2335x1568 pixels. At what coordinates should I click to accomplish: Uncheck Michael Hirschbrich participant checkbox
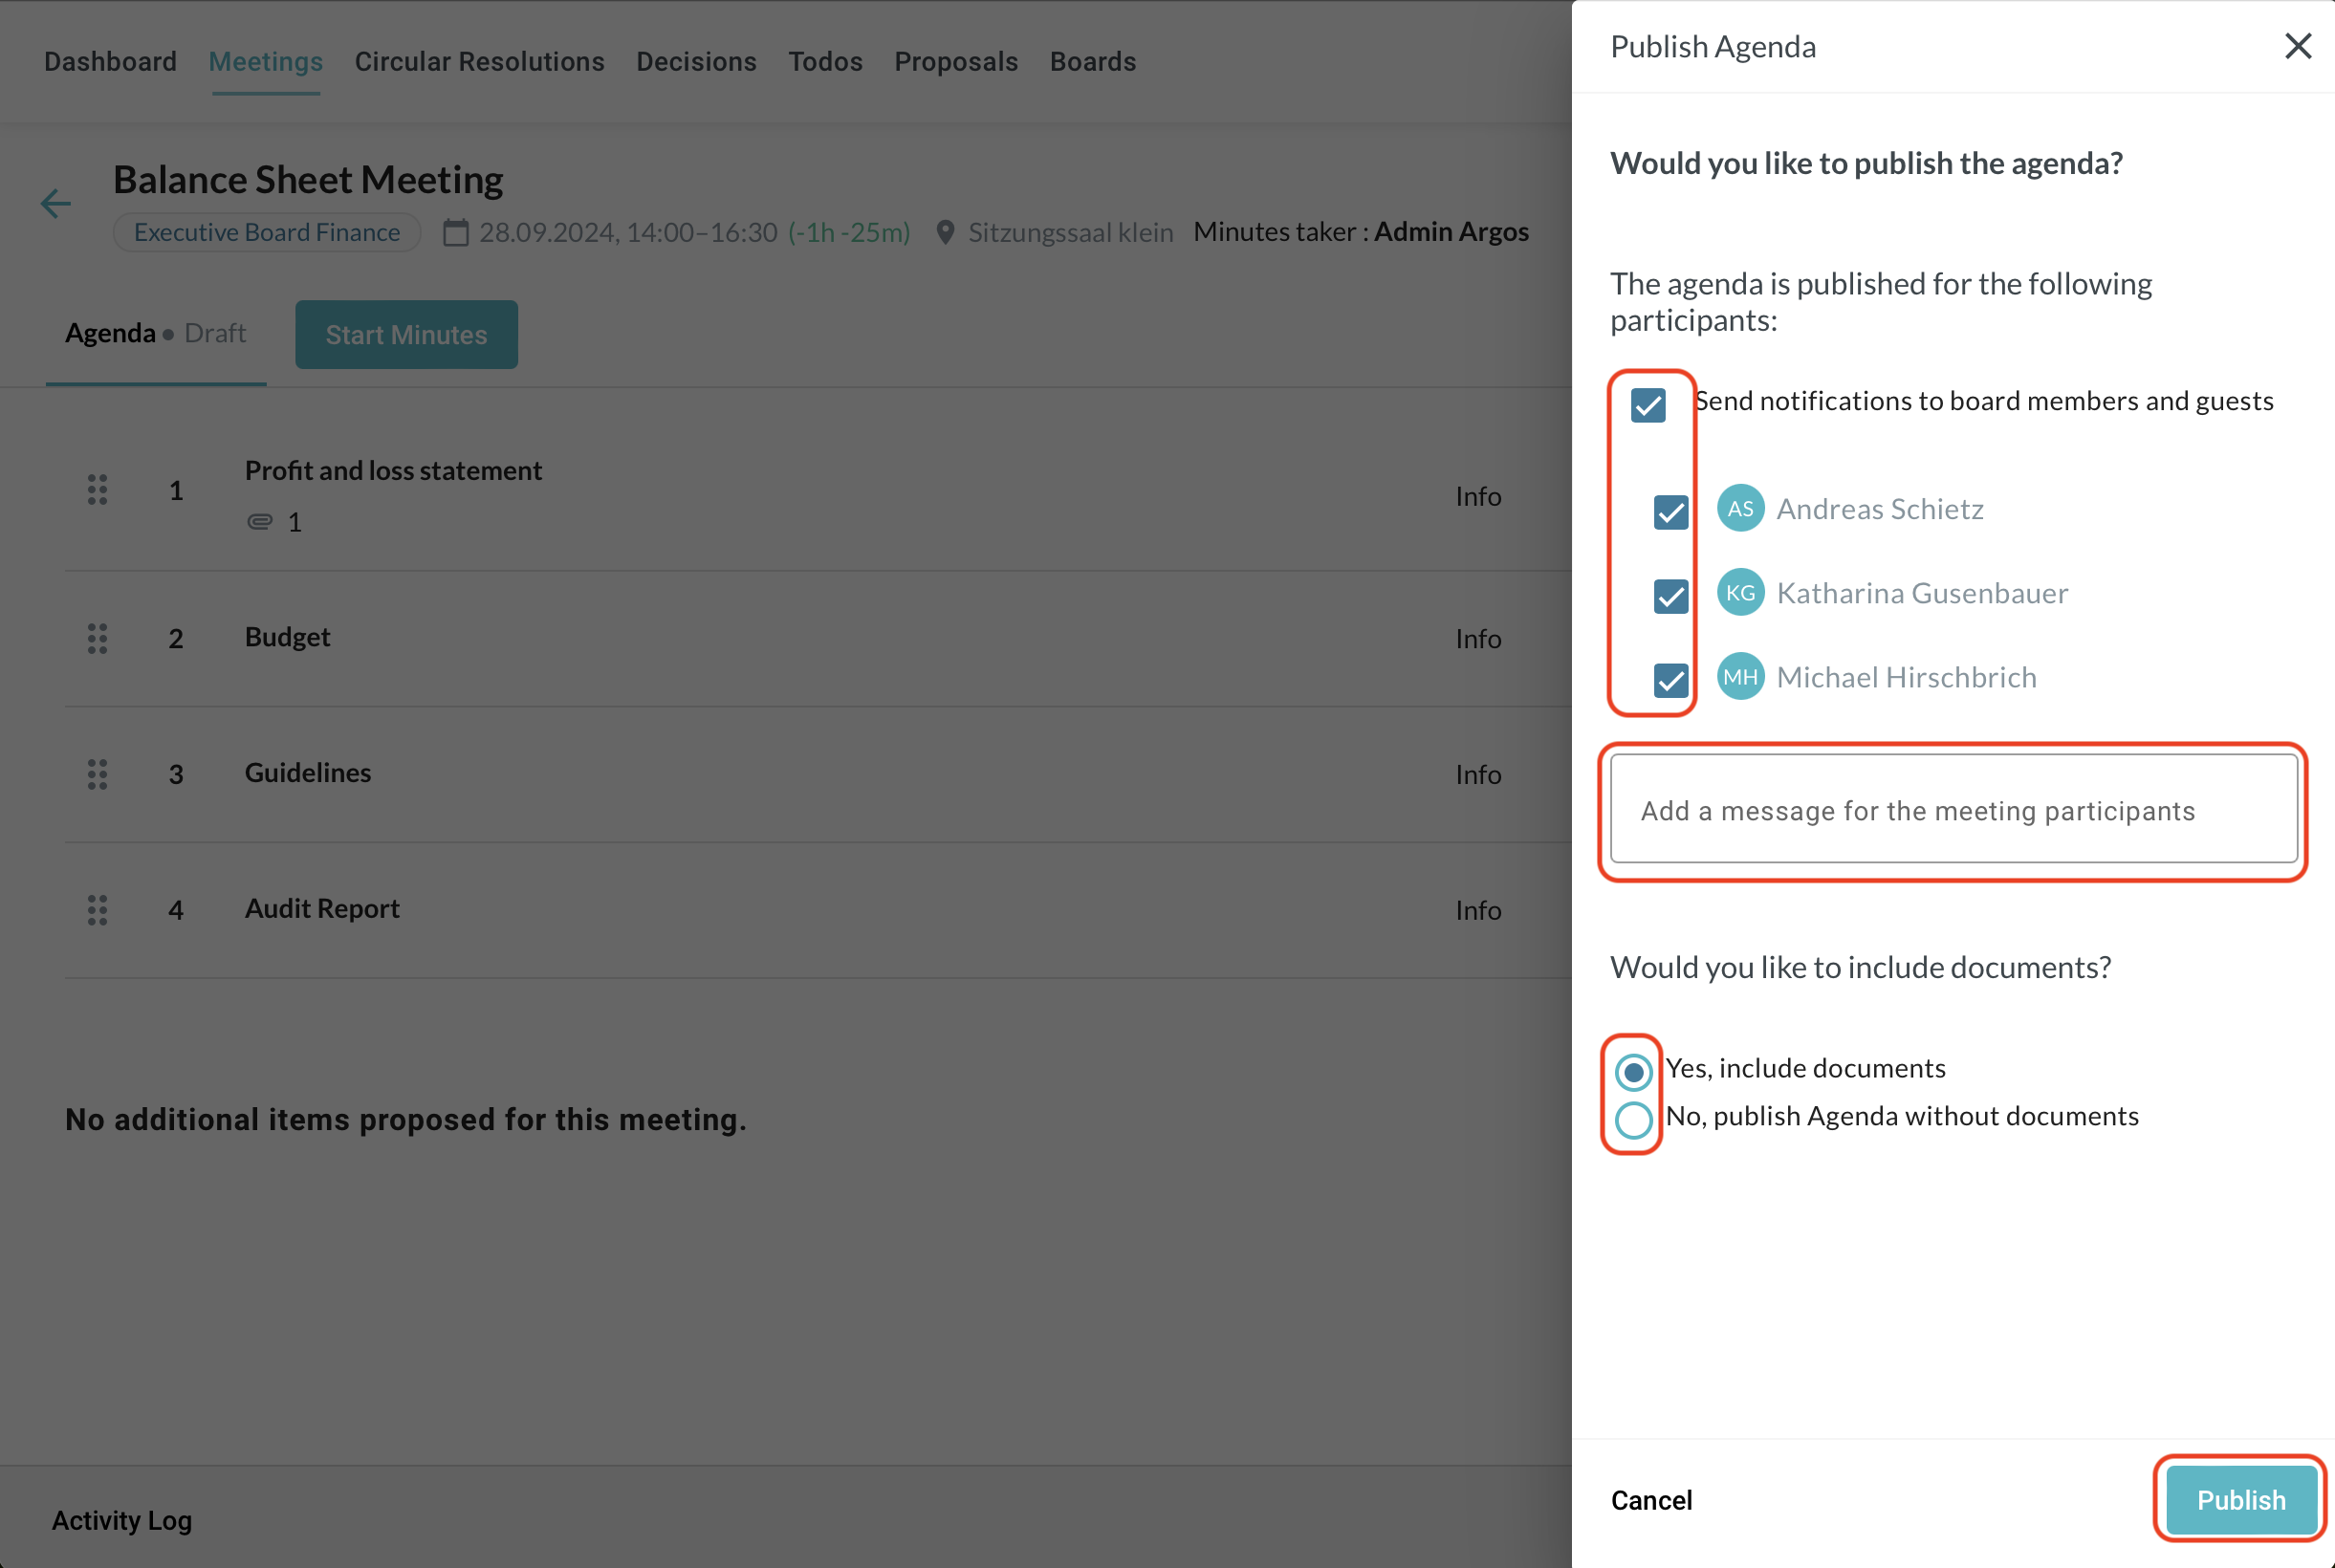coord(1671,680)
